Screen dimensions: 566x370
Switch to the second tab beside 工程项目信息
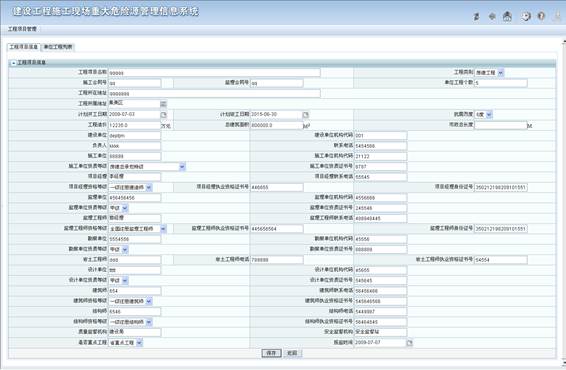tap(58, 47)
